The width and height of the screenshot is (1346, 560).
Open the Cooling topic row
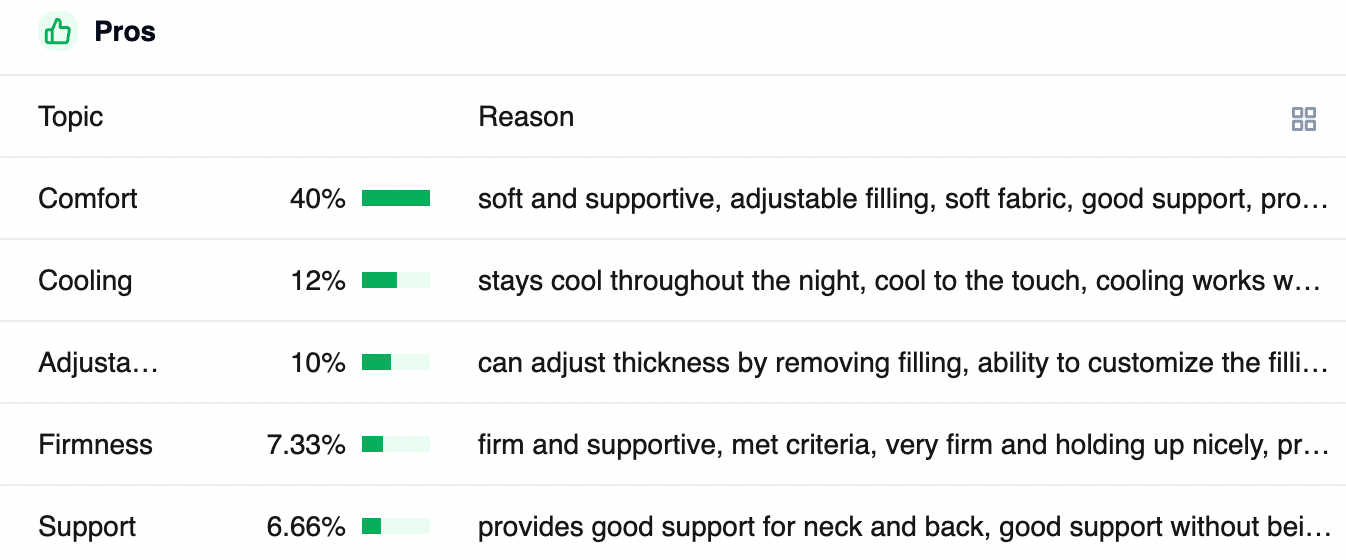point(673,280)
